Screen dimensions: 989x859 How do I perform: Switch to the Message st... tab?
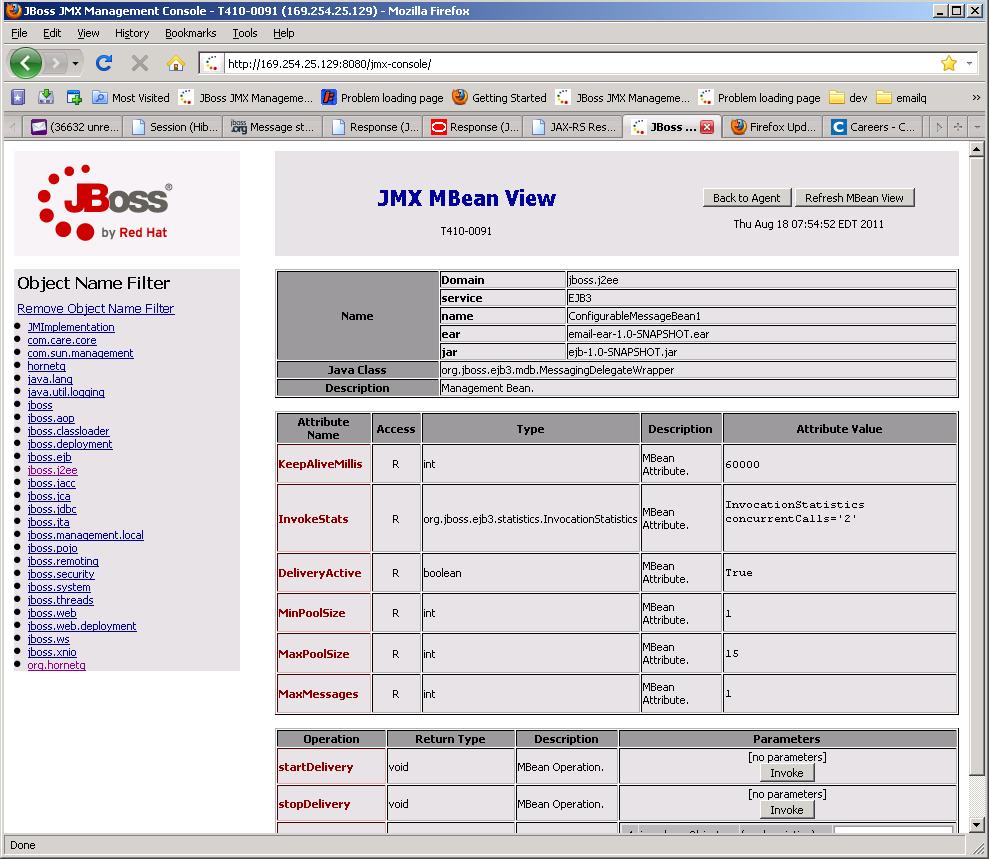coord(272,127)
